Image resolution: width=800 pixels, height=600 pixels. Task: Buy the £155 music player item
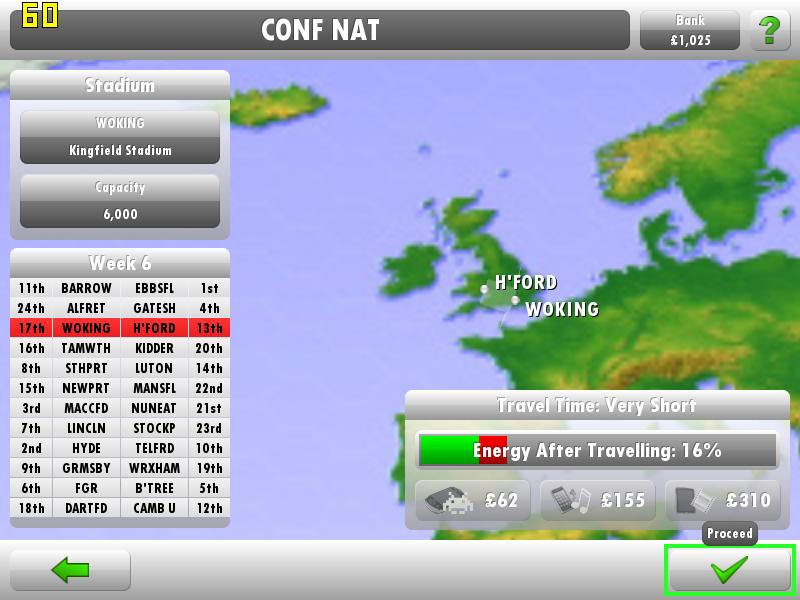(x=598, y=500)
